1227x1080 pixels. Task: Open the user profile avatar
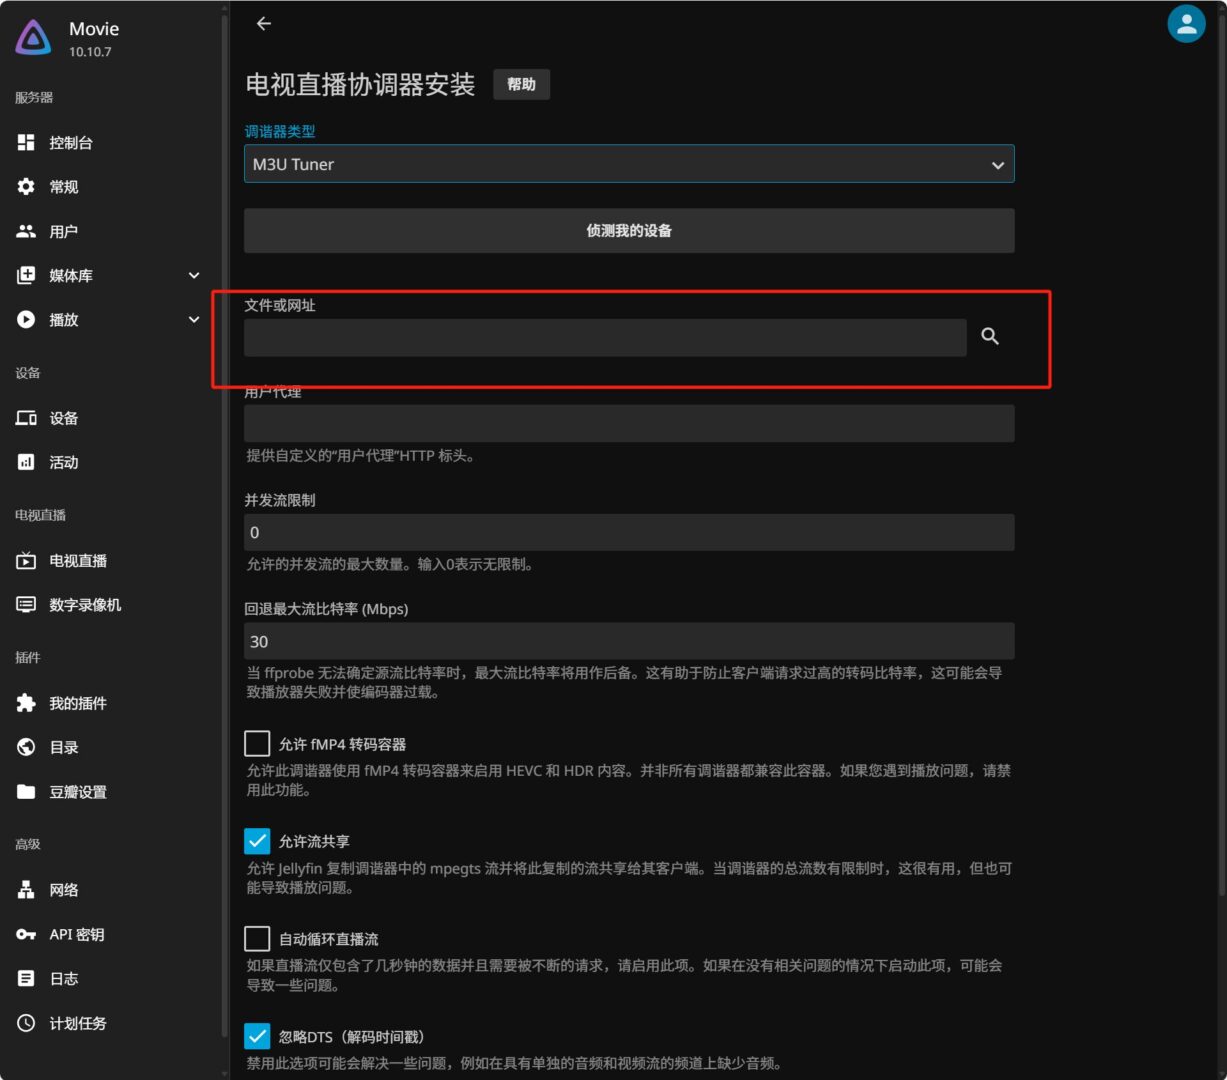click(x=1186, y=25)
